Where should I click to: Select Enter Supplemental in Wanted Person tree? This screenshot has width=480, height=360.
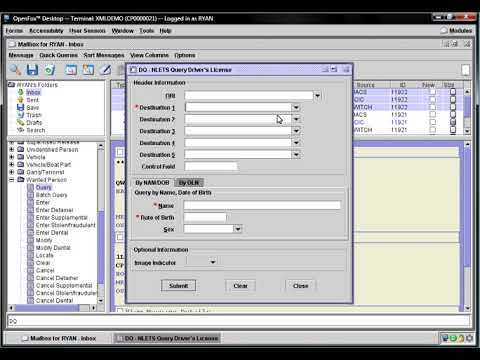tap(62, 218)
